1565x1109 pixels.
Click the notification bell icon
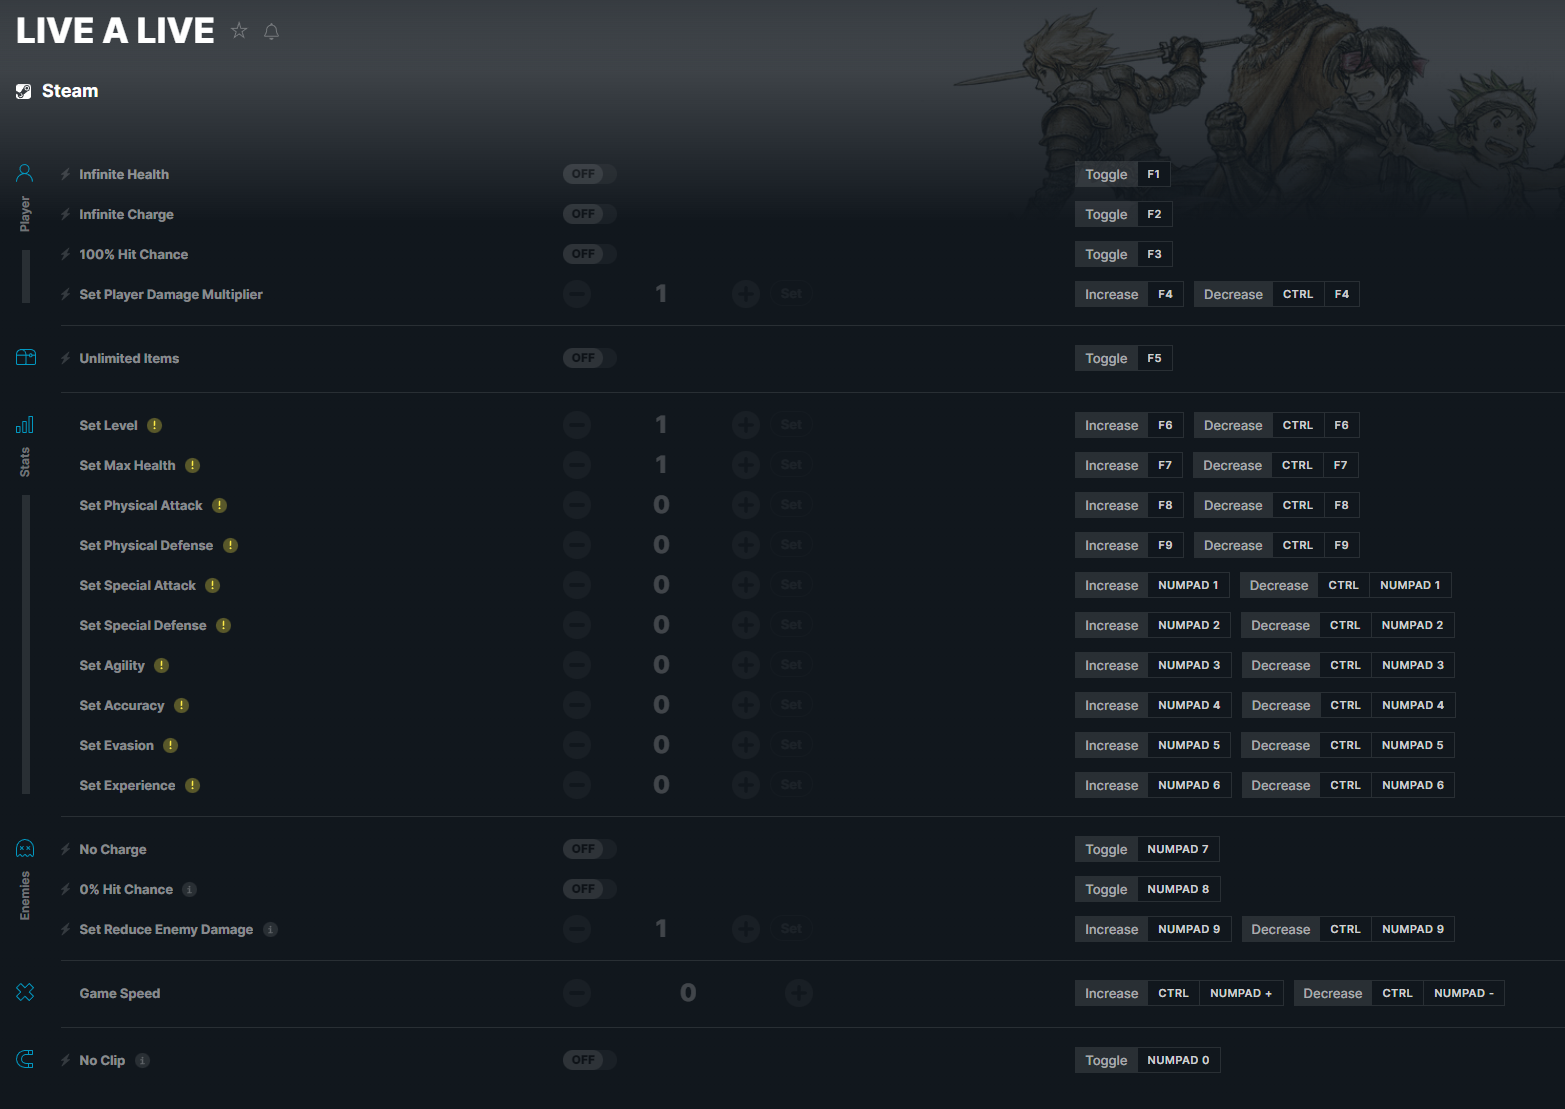click(x=271, y=31)
